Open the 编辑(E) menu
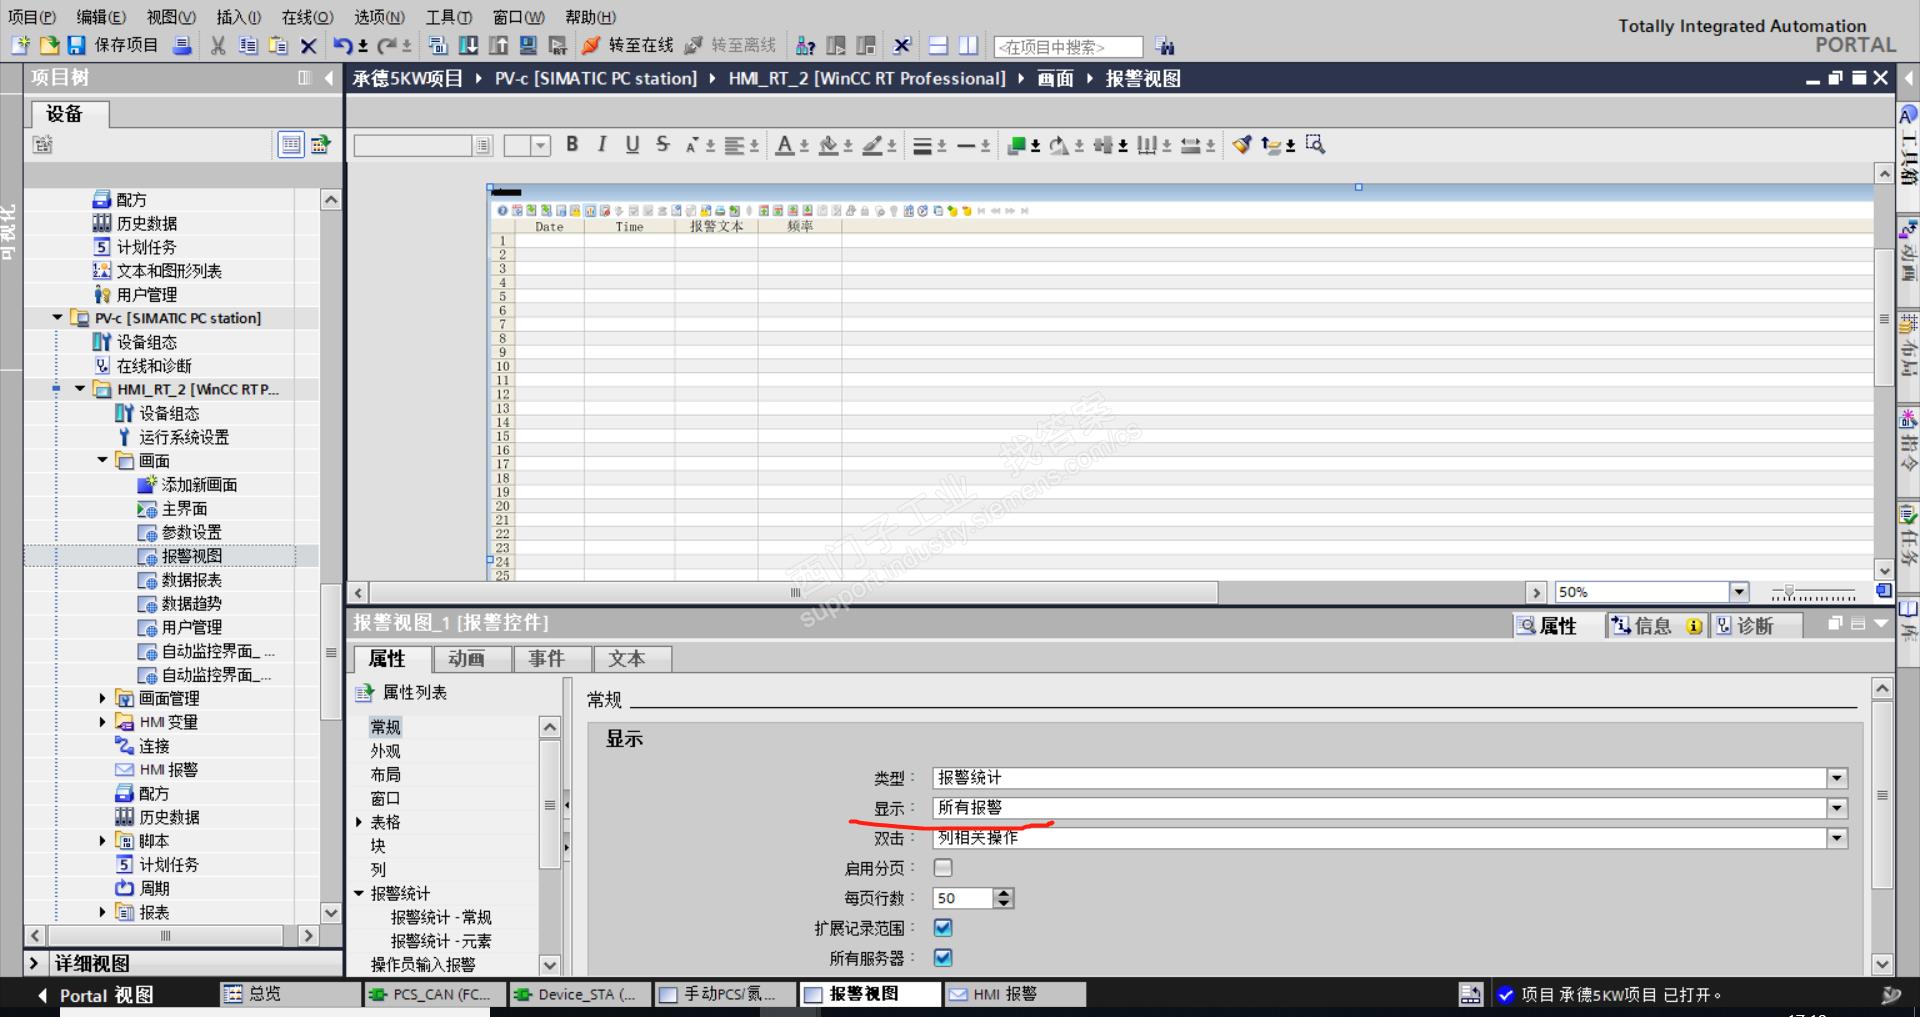 pyautogui.click(x=101, y=17)
